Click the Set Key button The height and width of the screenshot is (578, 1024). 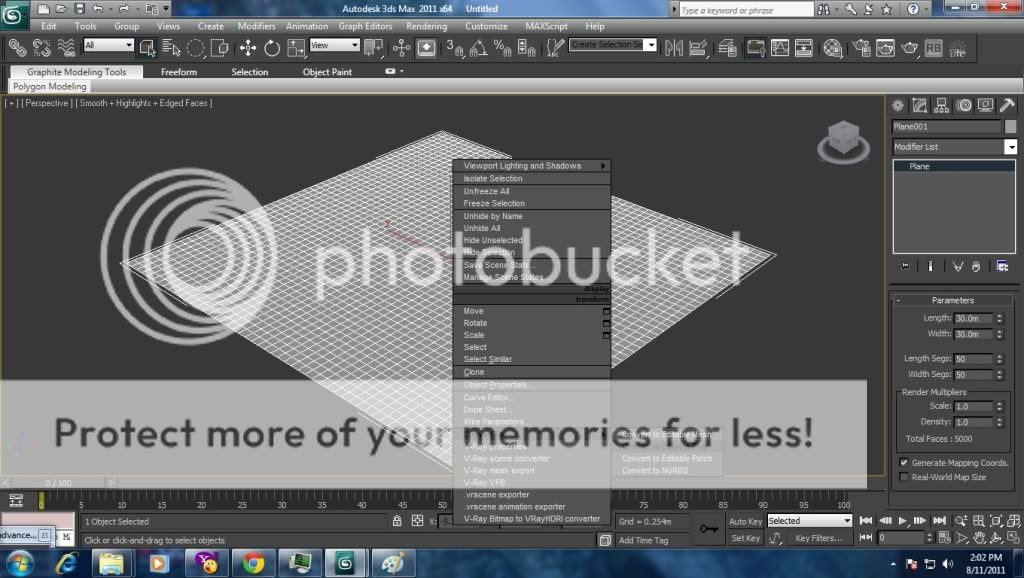point(745,538)
